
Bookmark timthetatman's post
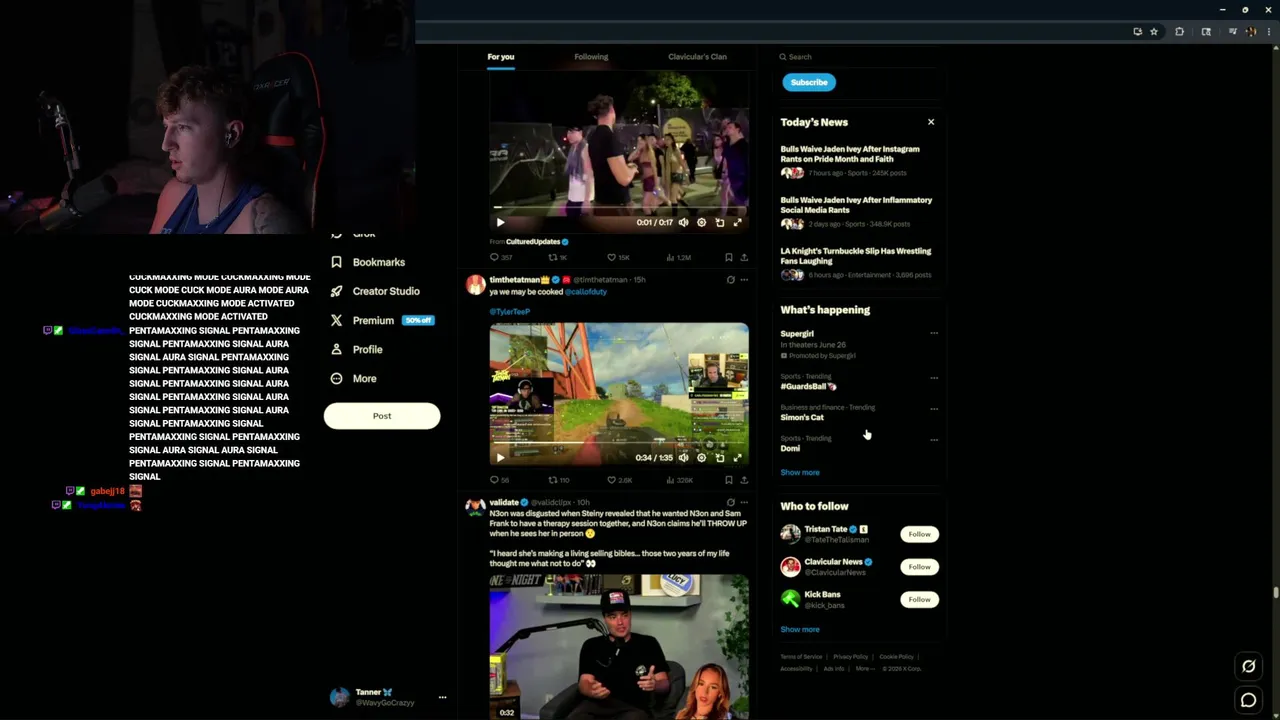coord(728,480)
